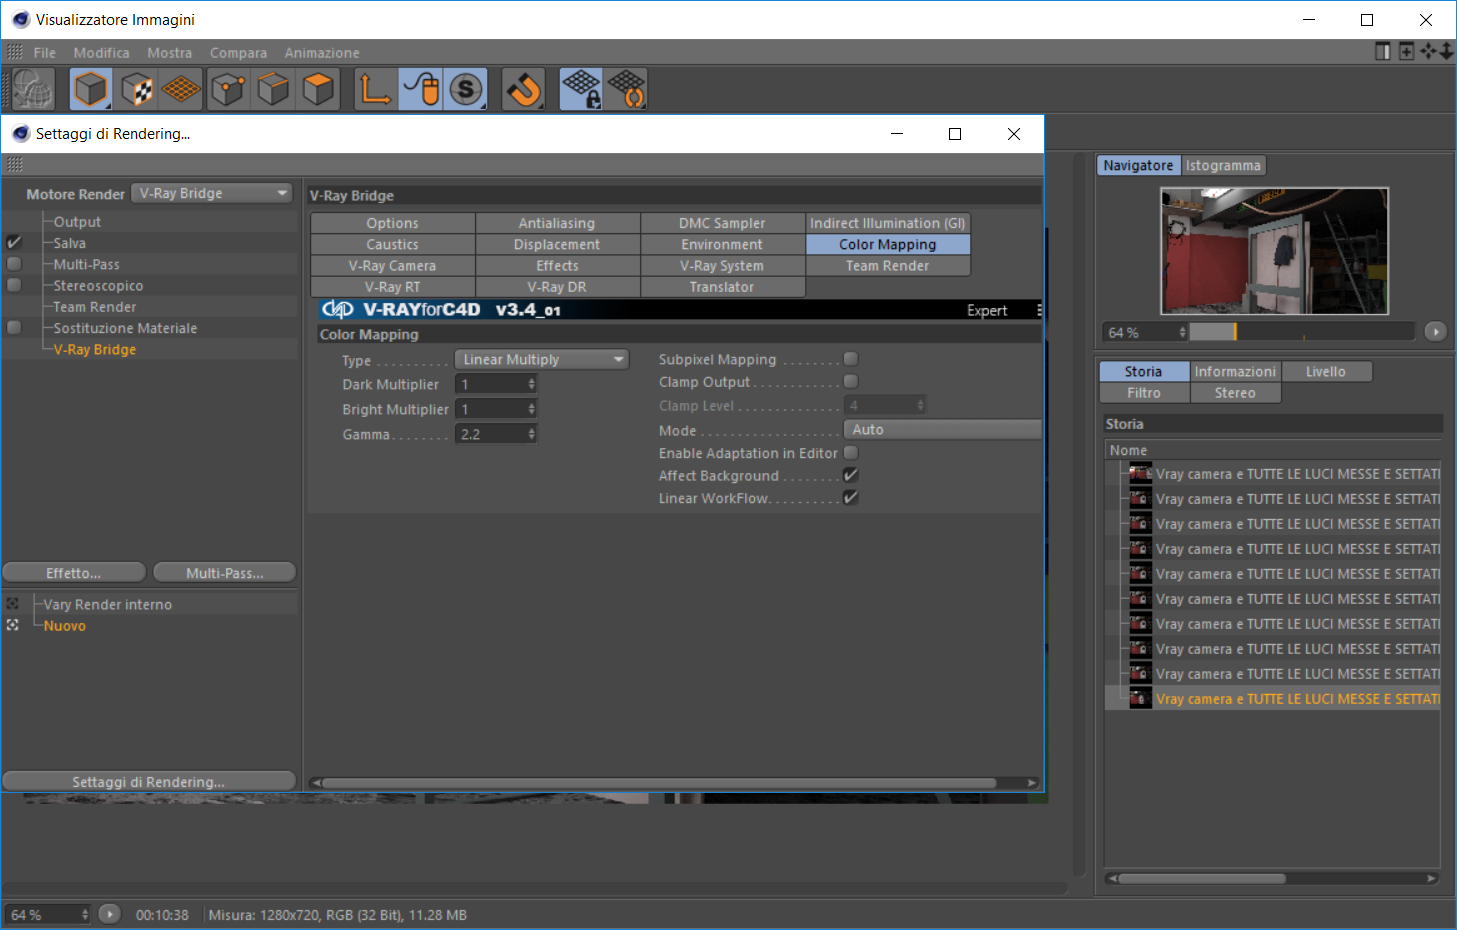Enable the Axis mode L-shaped icon
The width and height of the screenshot is (1457, 930).
click(375, 90)
